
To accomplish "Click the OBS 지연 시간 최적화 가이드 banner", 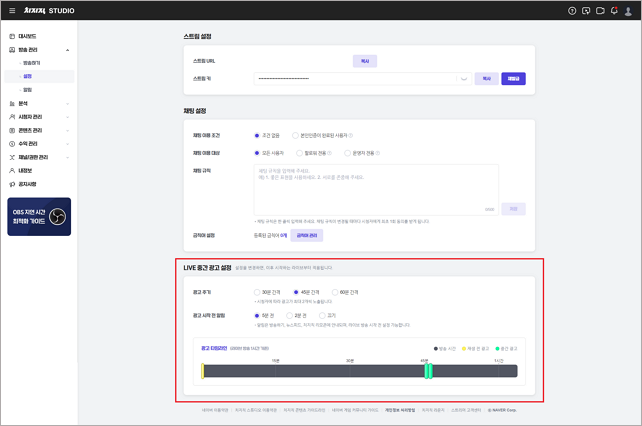I will [x=39, y=215].
